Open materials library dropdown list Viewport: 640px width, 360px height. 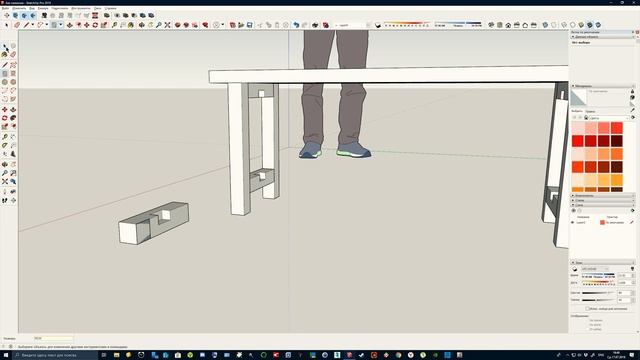[x=609, y=118]
